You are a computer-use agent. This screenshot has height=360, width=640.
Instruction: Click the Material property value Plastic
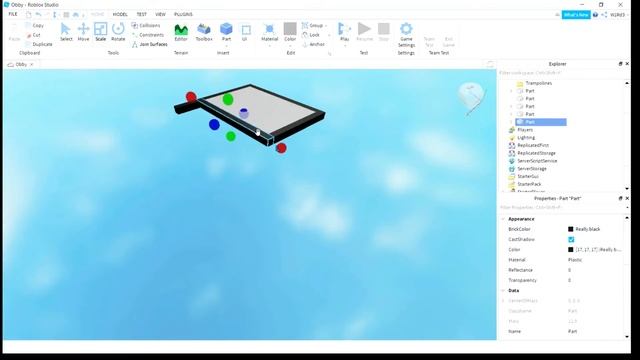575,260
